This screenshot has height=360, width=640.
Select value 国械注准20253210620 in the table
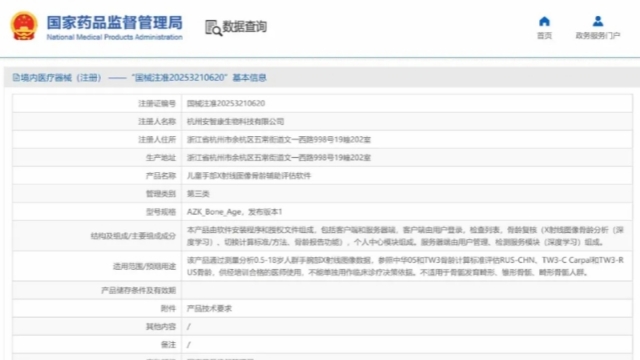[226, 104]
